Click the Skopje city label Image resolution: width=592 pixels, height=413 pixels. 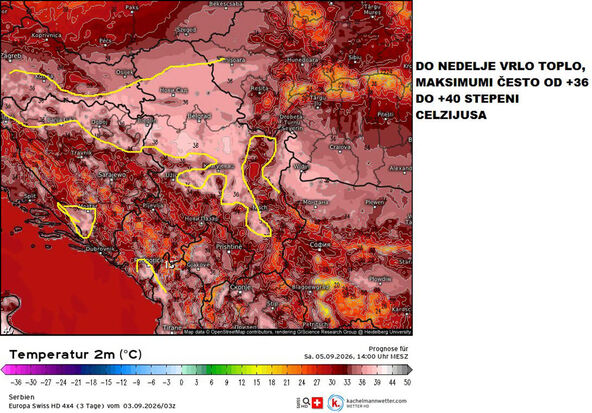pyautogui.click(x=240, y=288)
